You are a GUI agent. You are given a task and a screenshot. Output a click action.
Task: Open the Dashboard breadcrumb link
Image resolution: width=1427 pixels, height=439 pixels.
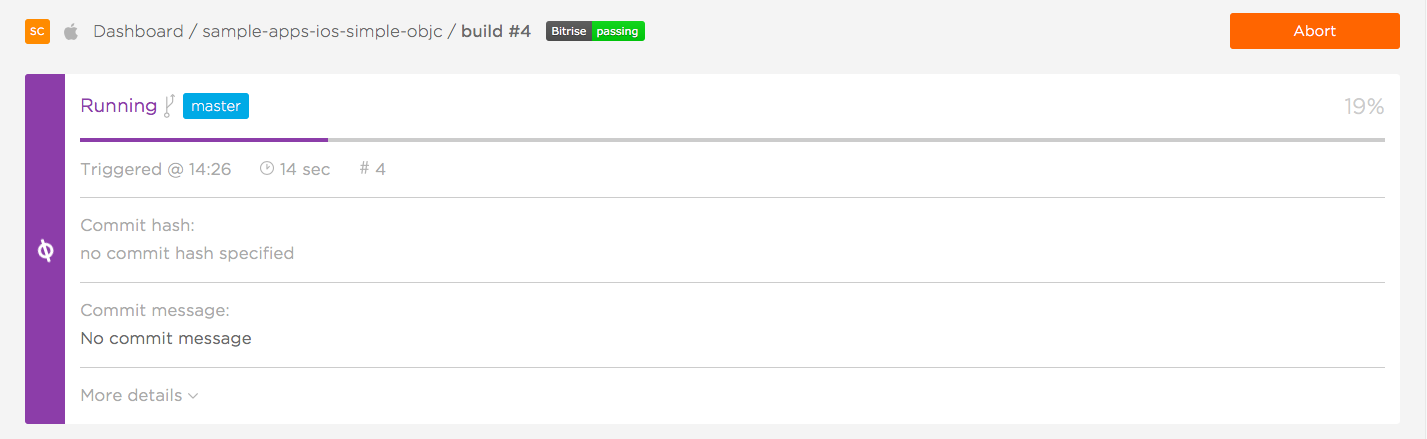click(x=138, y=31)
